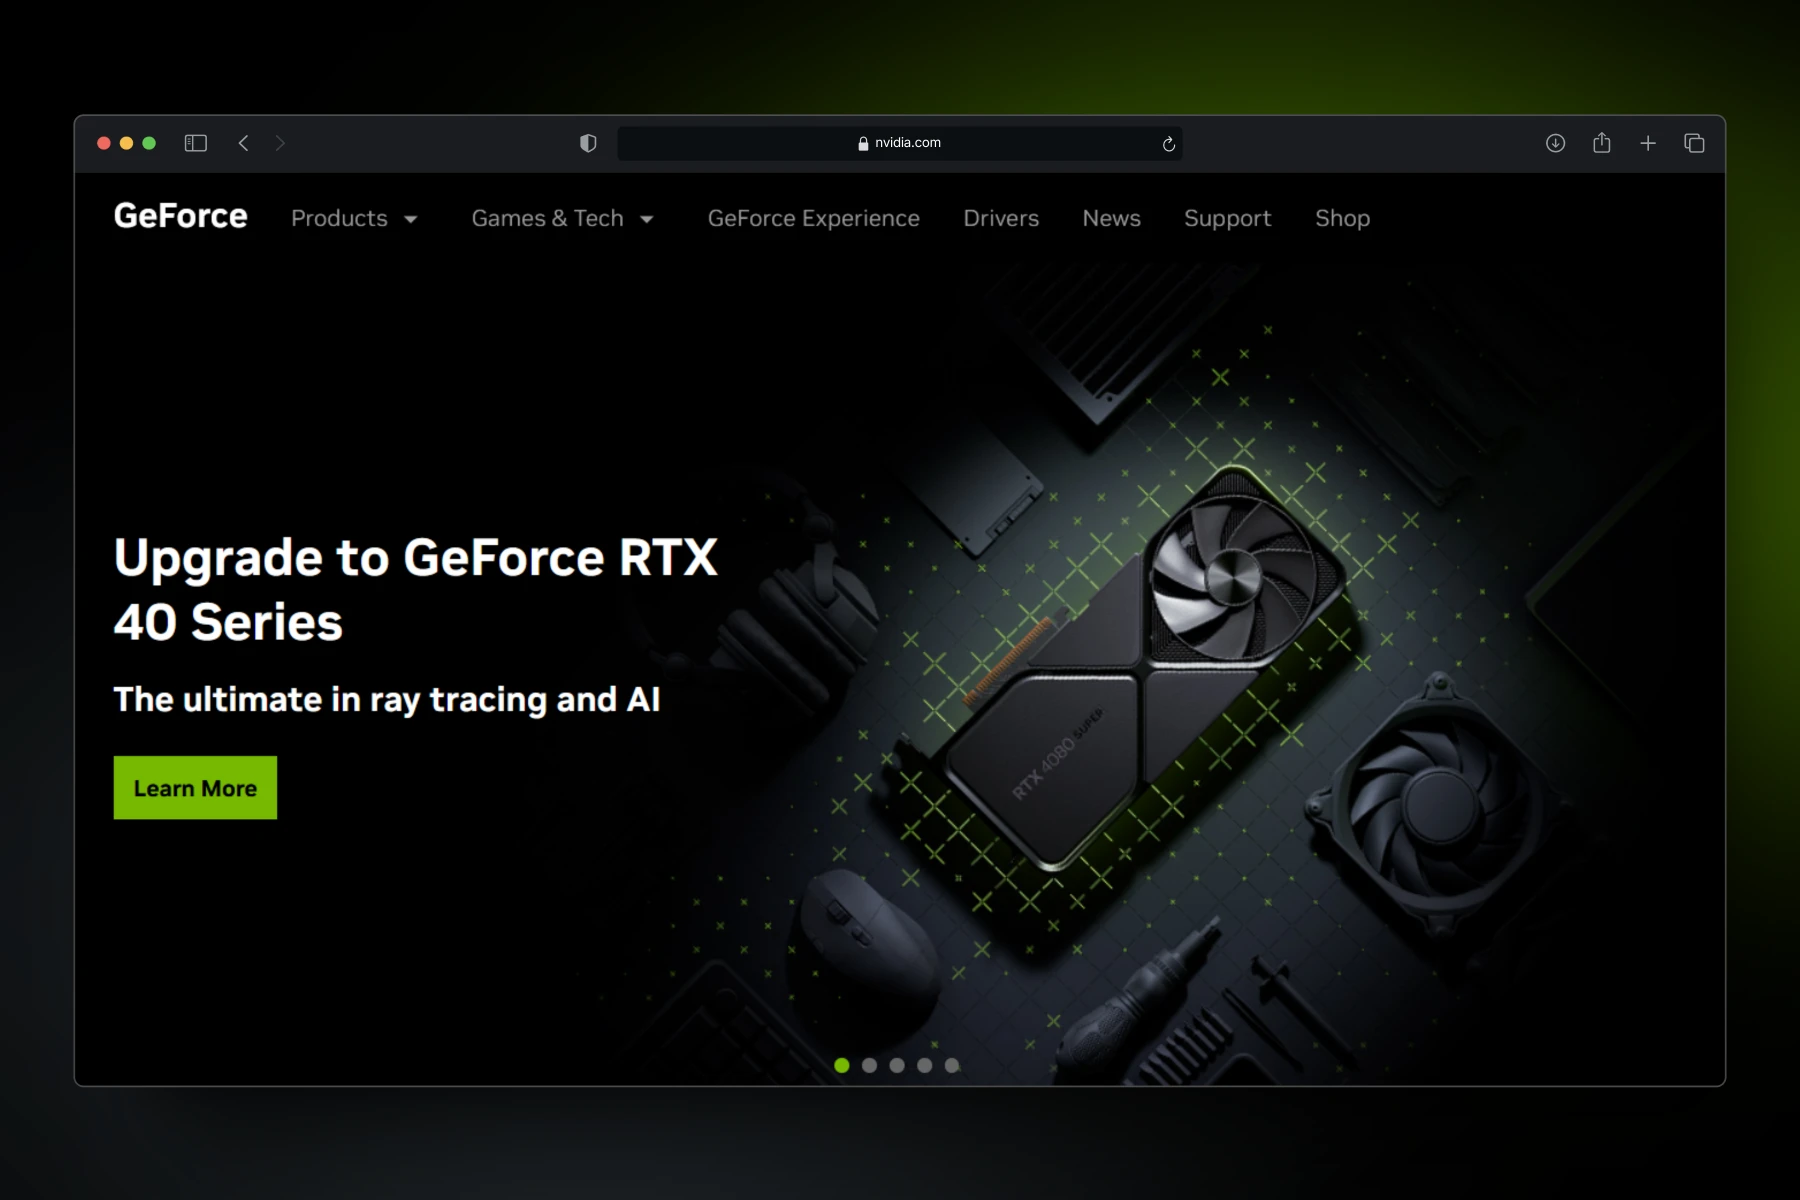Open the Support page
The width and height of the screenshot is (1800, 1200).
click(1227, 218)
